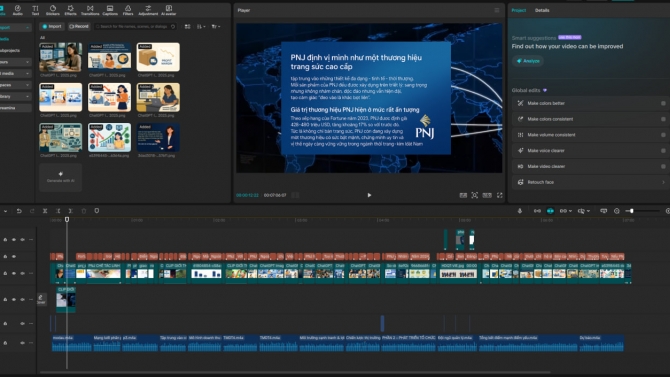Open the Player panel menu

(497, 10)
